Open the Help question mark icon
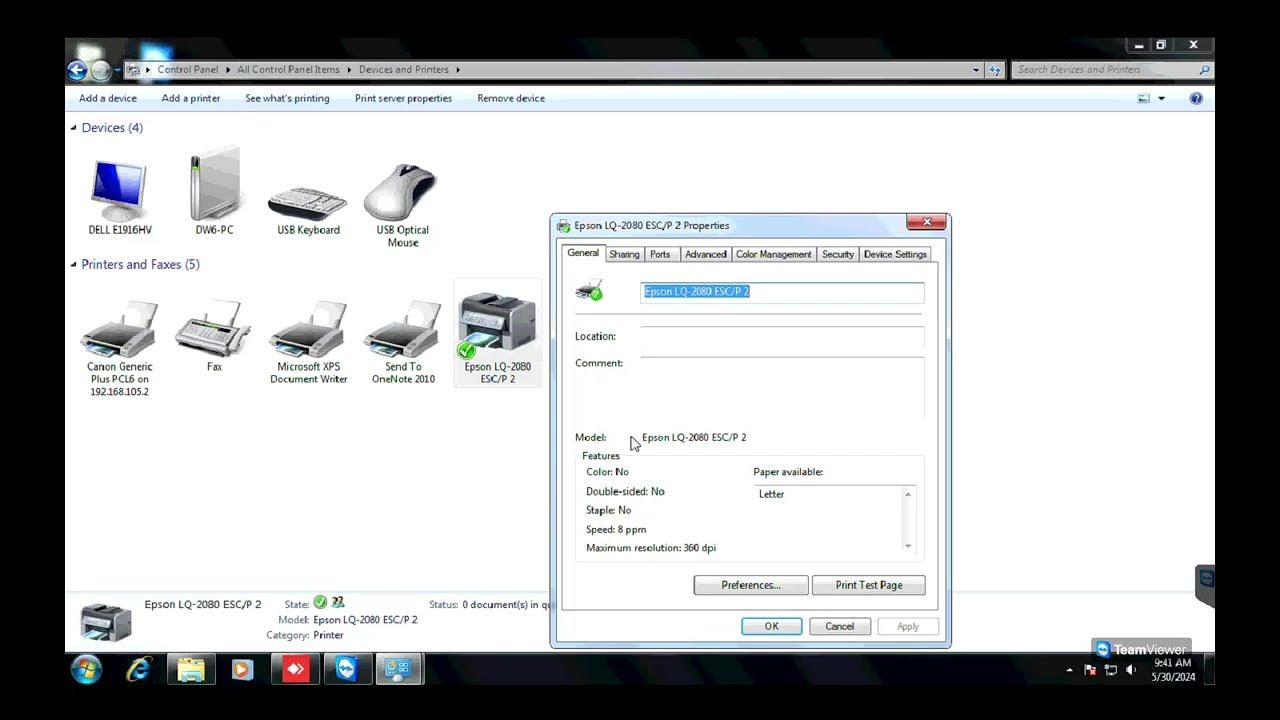The height and width of the screenshot is (720, 1280). coord(1196,98)
